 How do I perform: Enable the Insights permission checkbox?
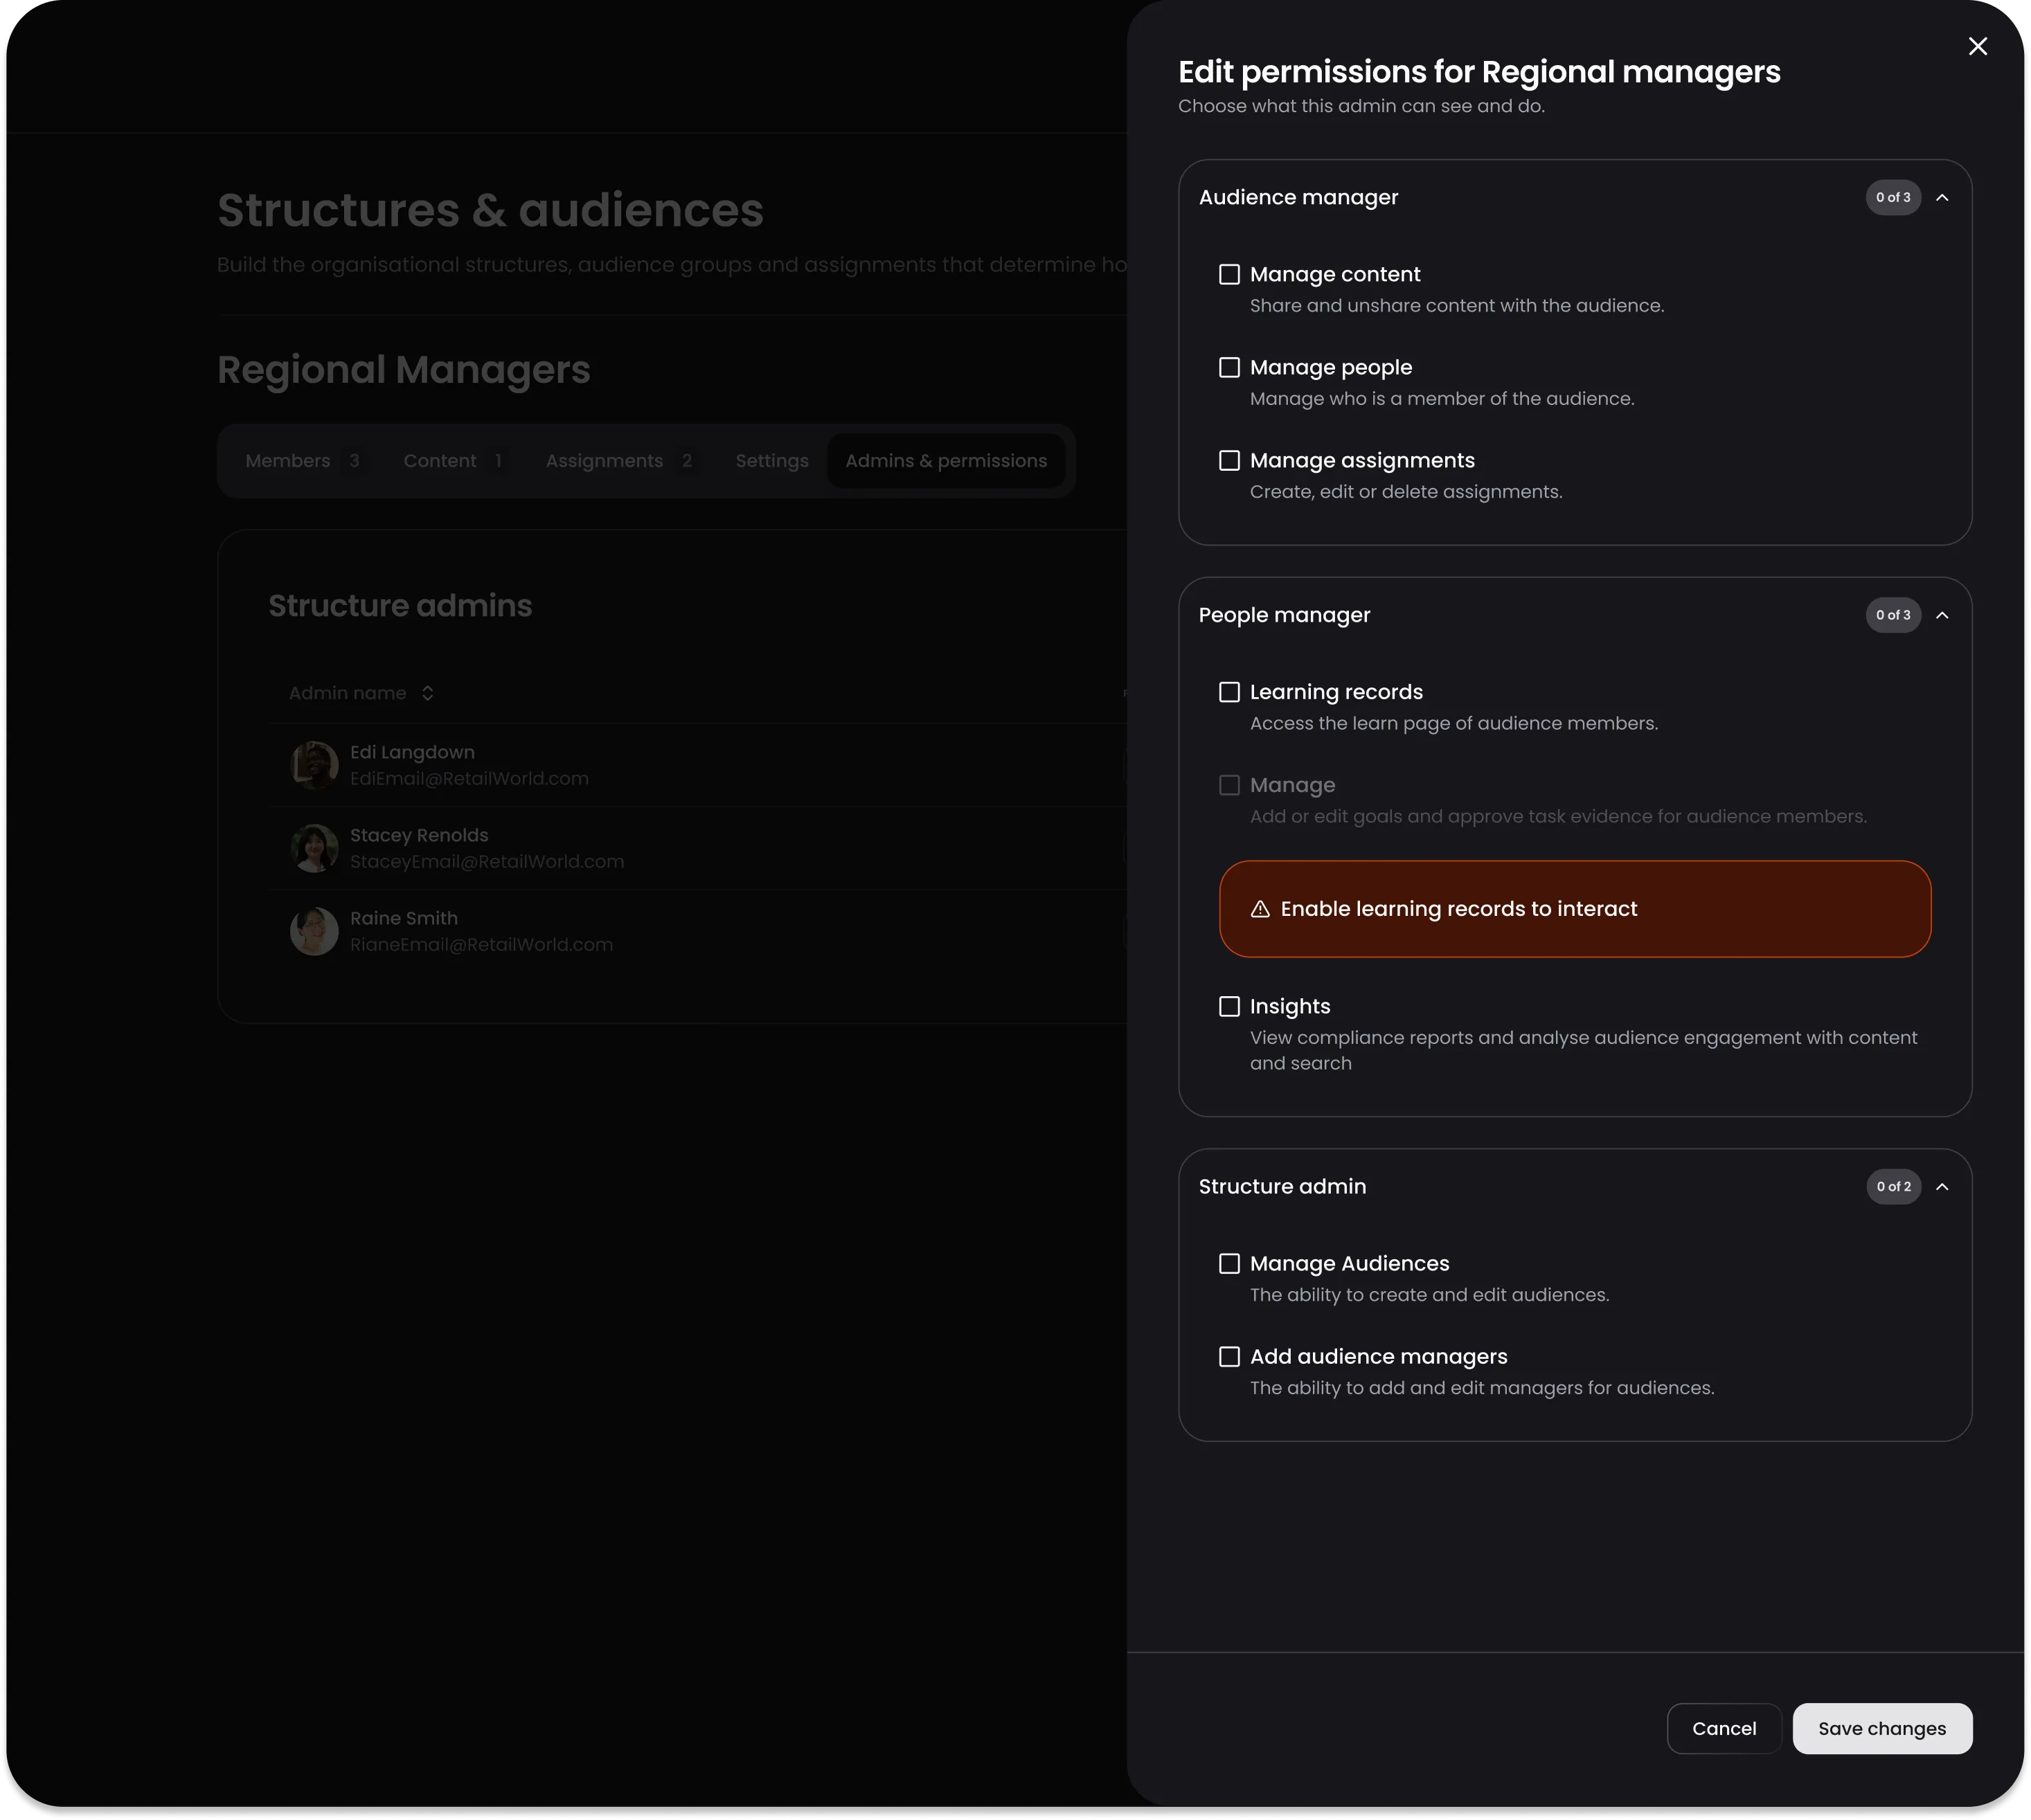pyautogui.click(x=1229, y=1007)
